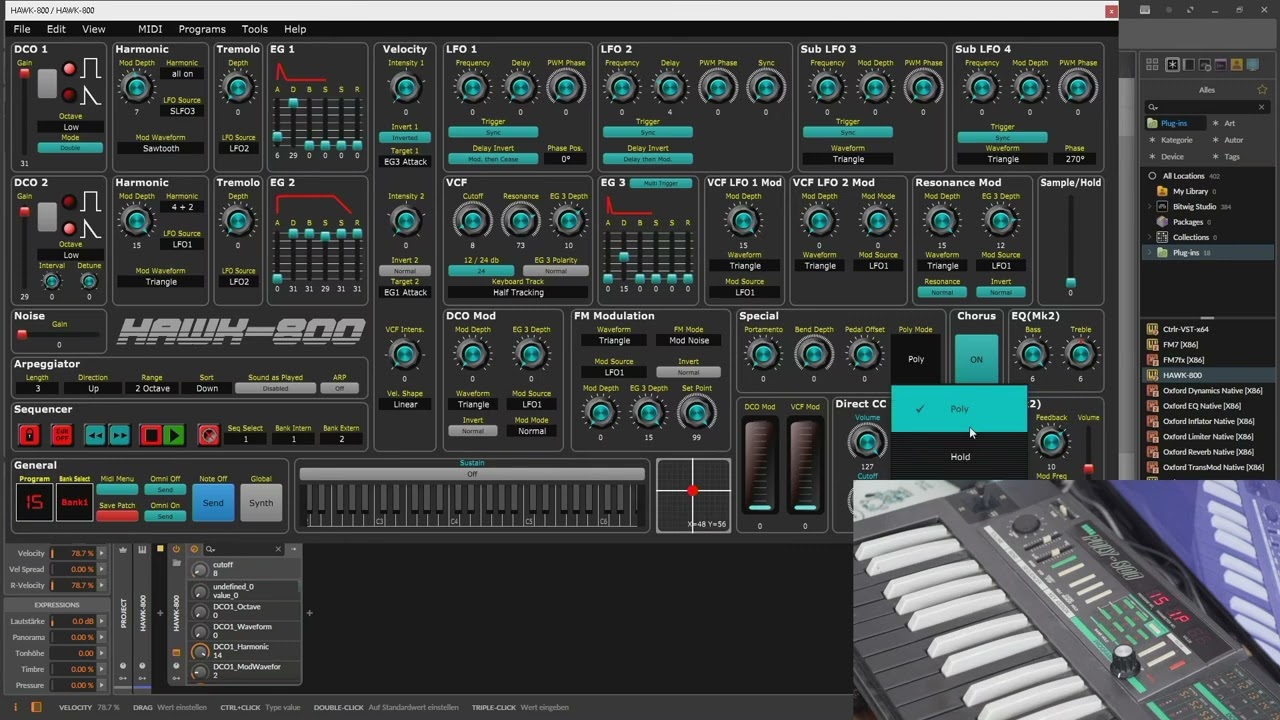
Task: Select the monitor icon in Bitwig browser toolbar
Action: (x=1253, y=65)
